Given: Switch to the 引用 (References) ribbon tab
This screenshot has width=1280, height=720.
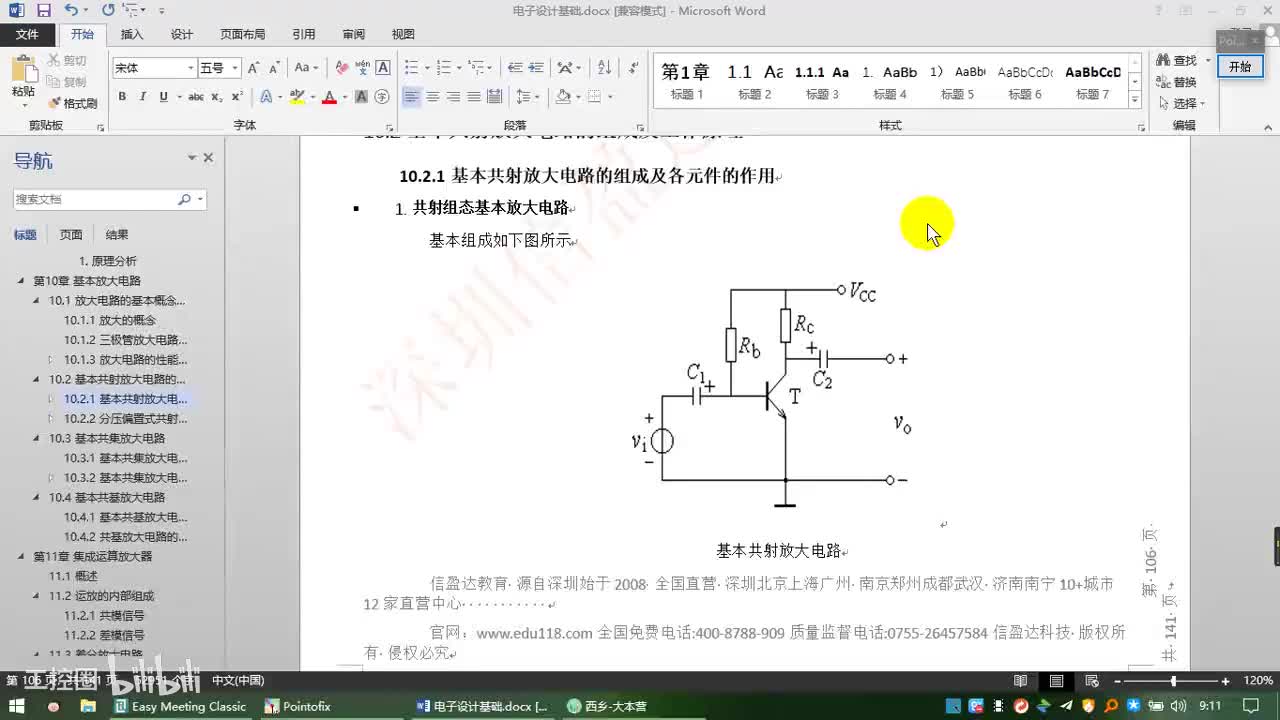Looking at the screenshot, I should [x=304, y=34].
